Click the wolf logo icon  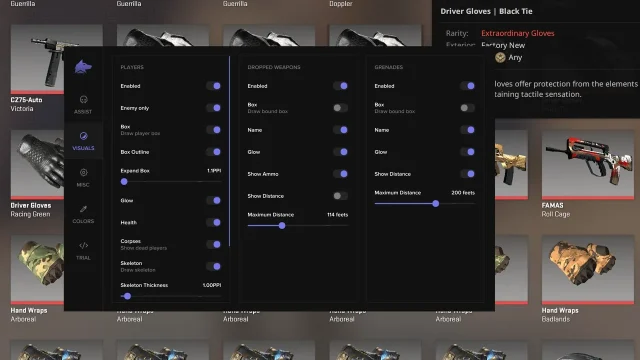tap(83, 67)
